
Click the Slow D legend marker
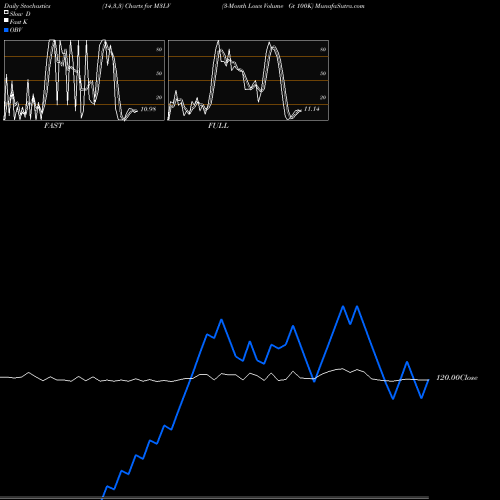coord(6,12)
